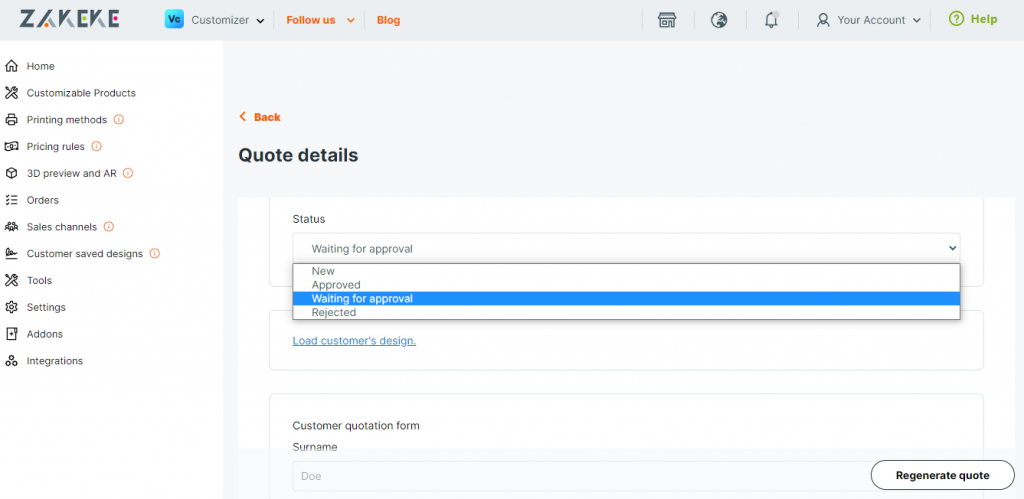
Task: Click info icon beside 3D preview and AR
Action: [128, 173]
